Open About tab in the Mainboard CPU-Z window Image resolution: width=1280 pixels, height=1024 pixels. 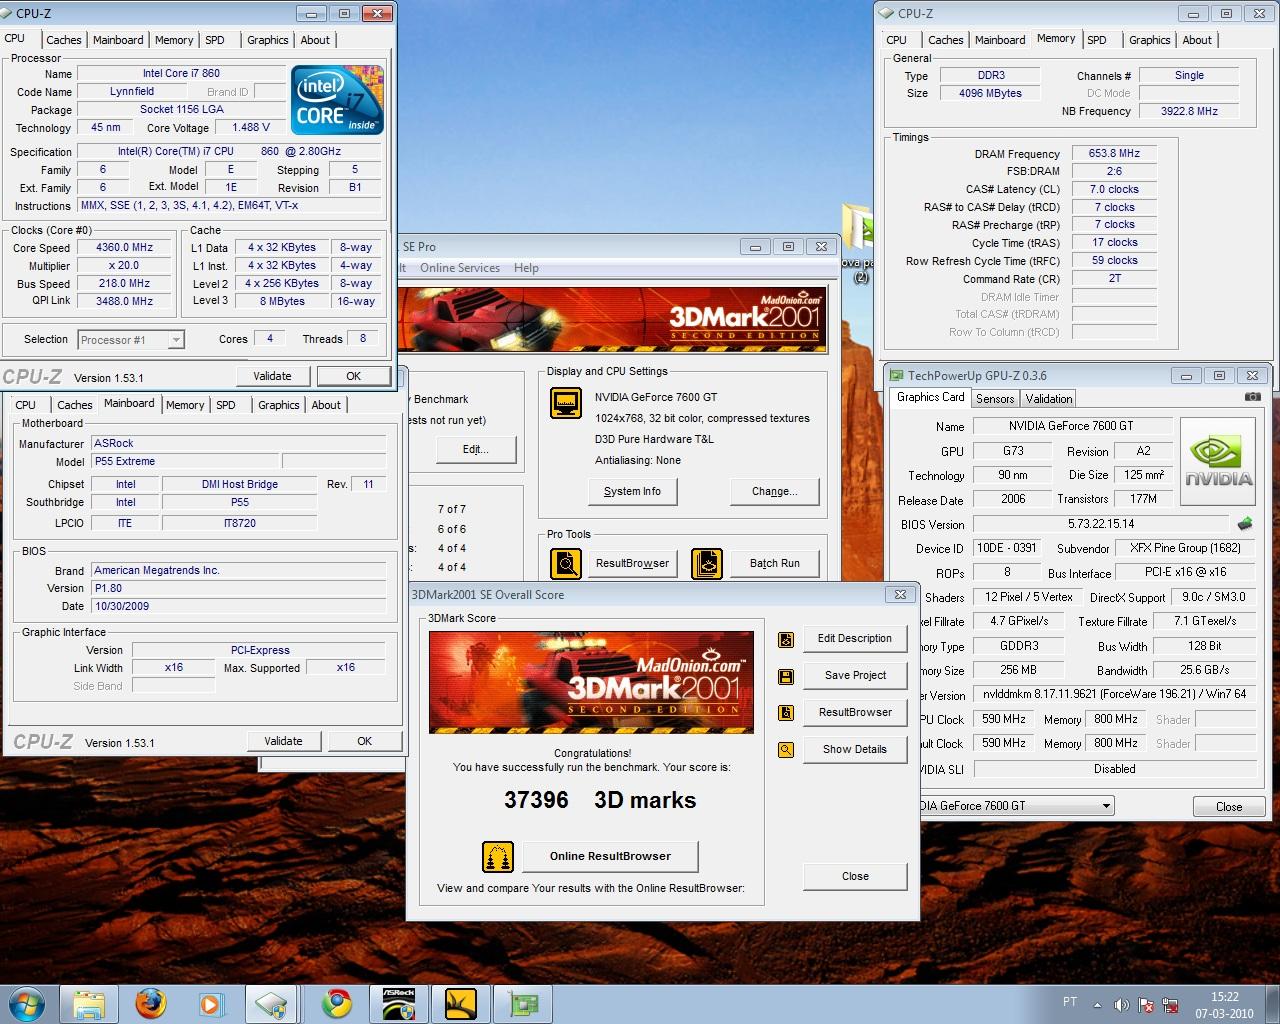pyautogui.click(x=326, y=405)
